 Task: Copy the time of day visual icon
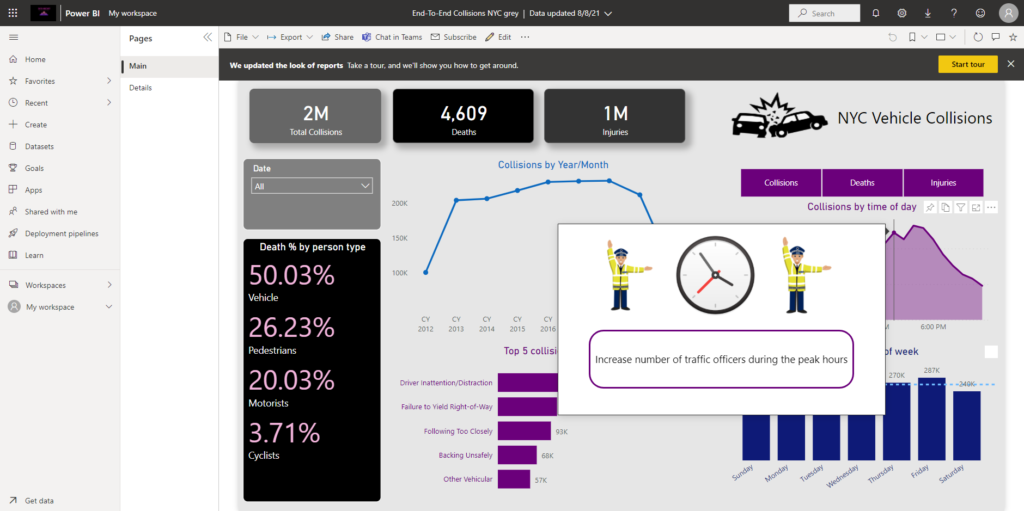[946, 207]
